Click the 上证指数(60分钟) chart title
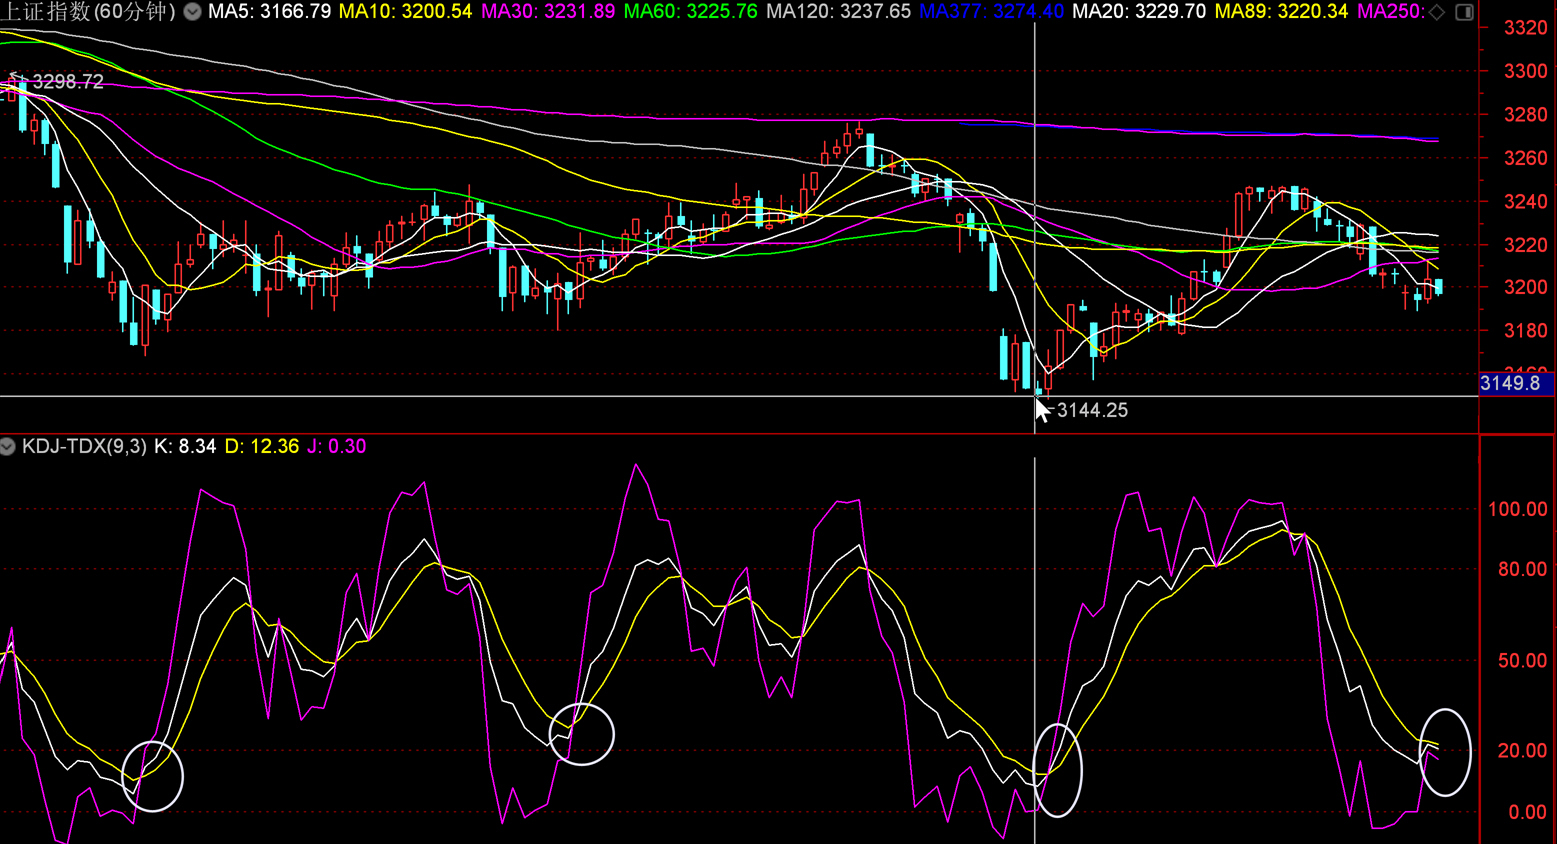This screenshot has width=1557, height=844. [88, 12]
